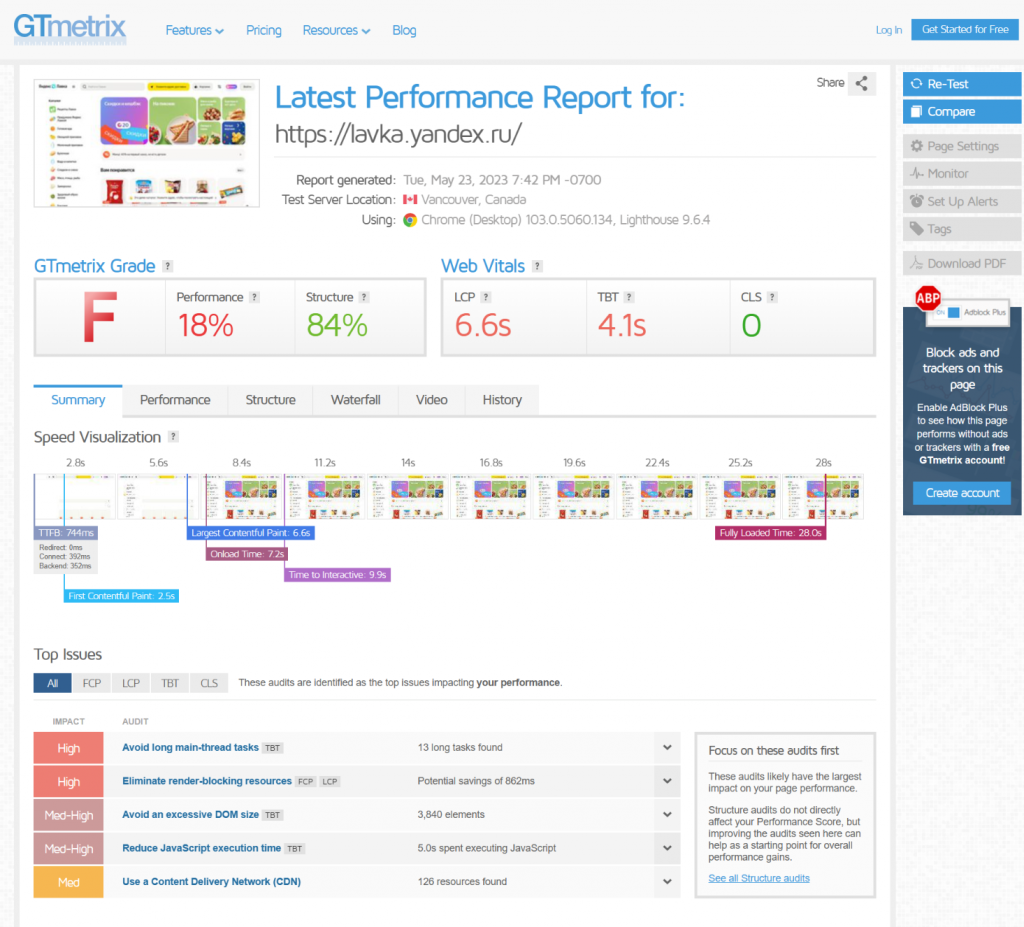
Task: Select the All issues filter
Action: (52, 683)
